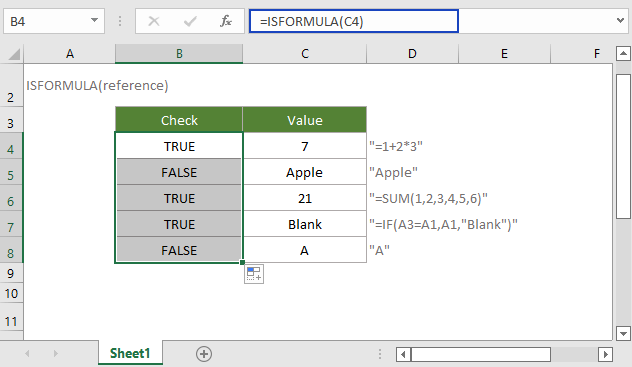Click the Select All corner triangle

point(13,54)
